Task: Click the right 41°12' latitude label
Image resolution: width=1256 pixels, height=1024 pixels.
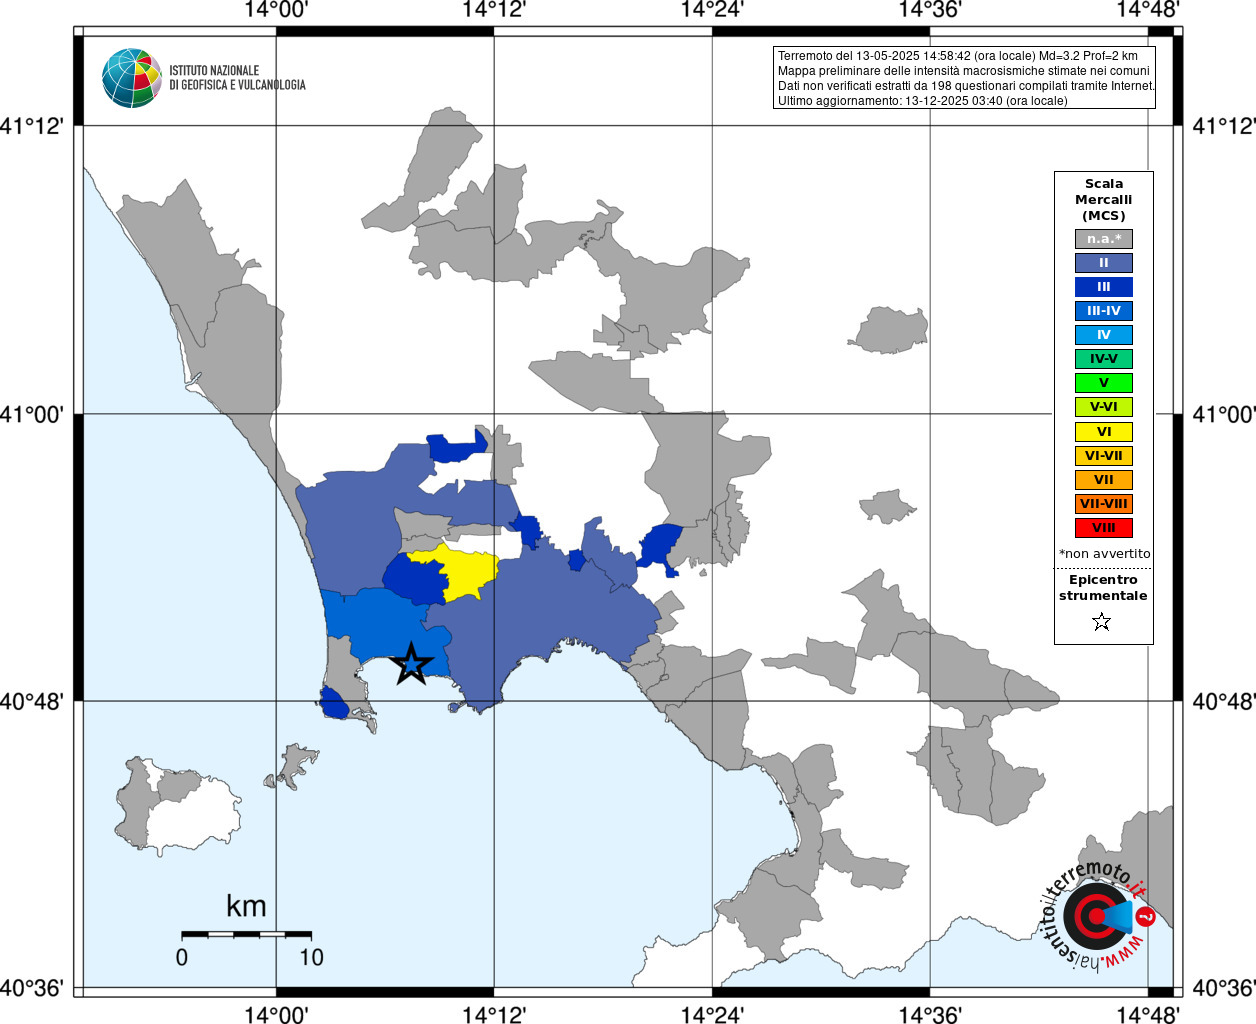Action: tap(1224, 126)
